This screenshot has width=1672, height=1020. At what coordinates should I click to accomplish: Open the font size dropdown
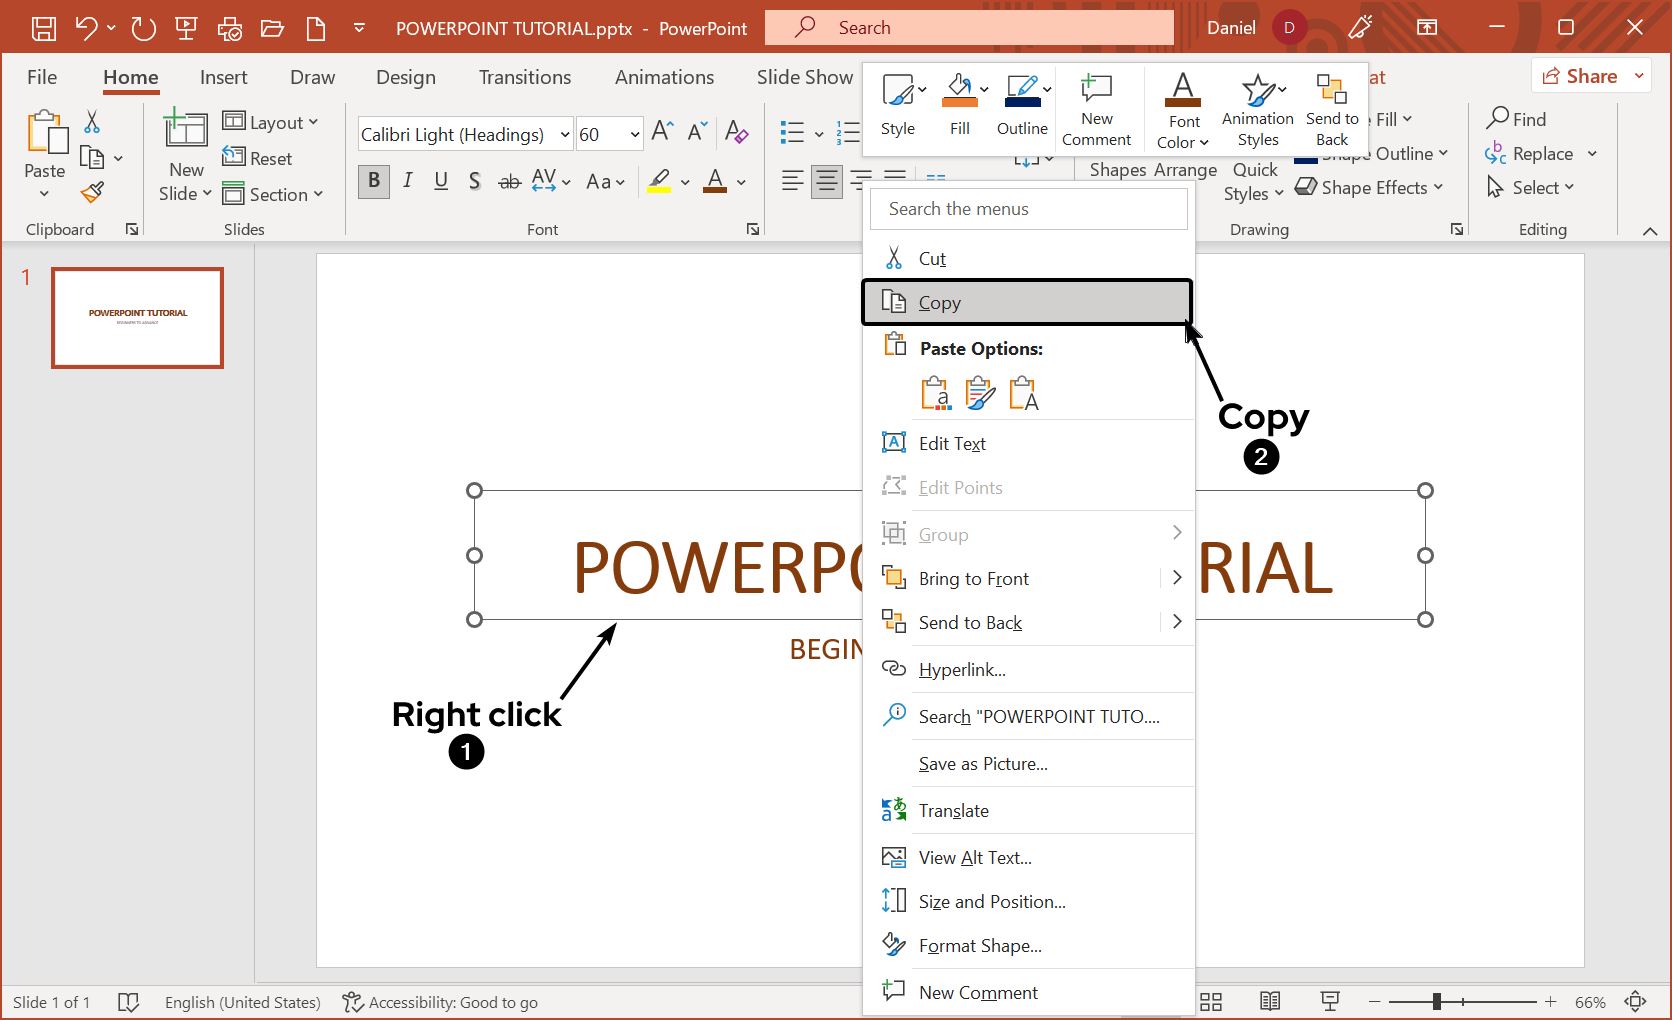(x=634, y=134)
